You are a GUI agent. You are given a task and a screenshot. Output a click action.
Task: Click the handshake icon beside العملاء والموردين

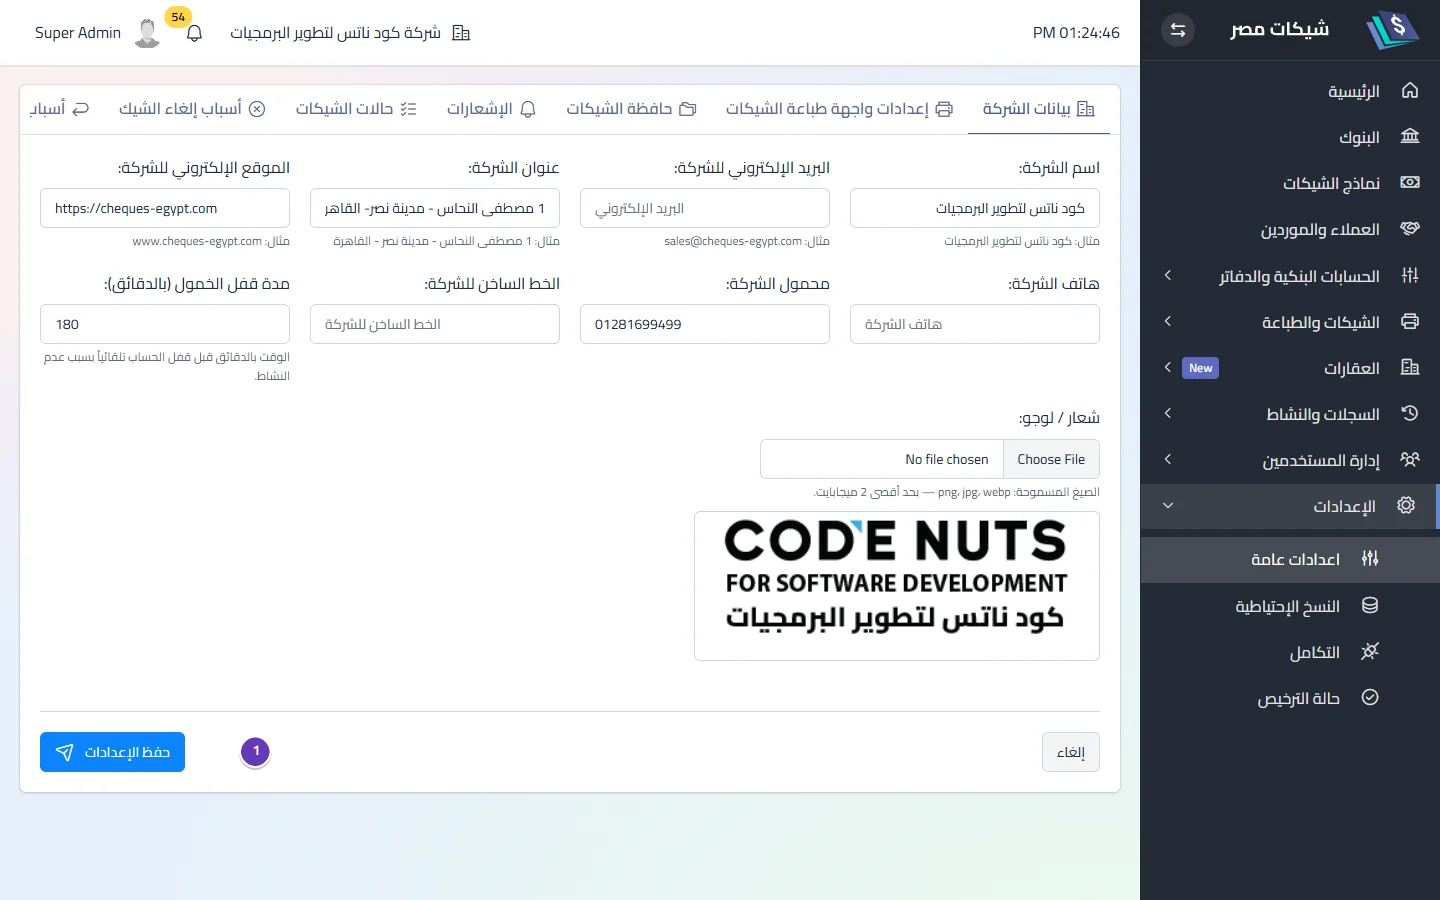(1410, 229)
